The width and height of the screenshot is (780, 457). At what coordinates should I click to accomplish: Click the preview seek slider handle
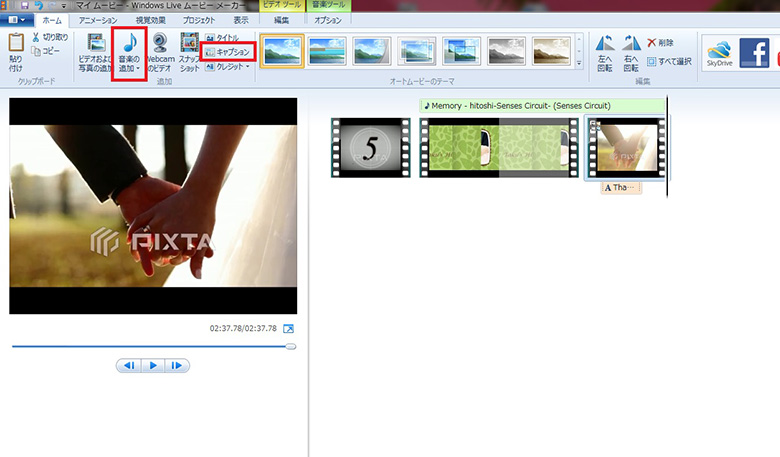click(291, 347)
